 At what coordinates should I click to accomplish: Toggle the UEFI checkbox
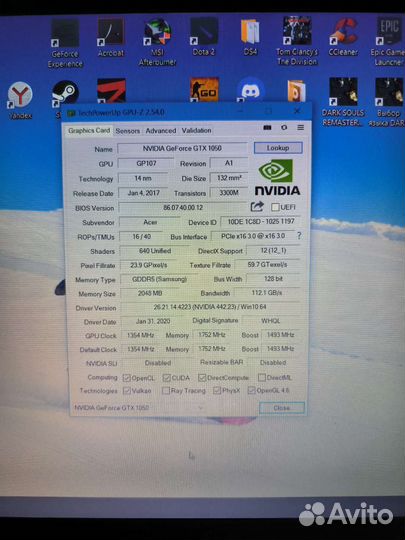(x=275, y=207)
